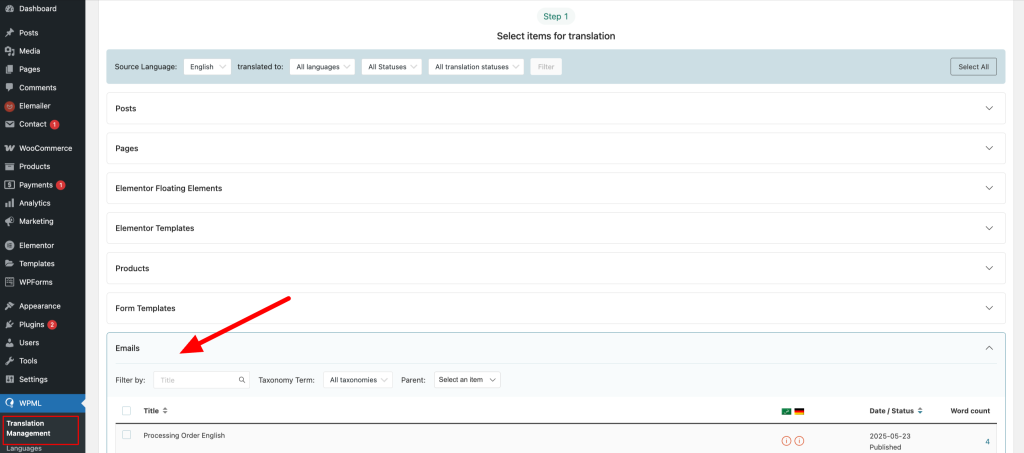This screenshot has height=453, width=1024.
Task: Click the Media library icon
Action: point(9,51)
